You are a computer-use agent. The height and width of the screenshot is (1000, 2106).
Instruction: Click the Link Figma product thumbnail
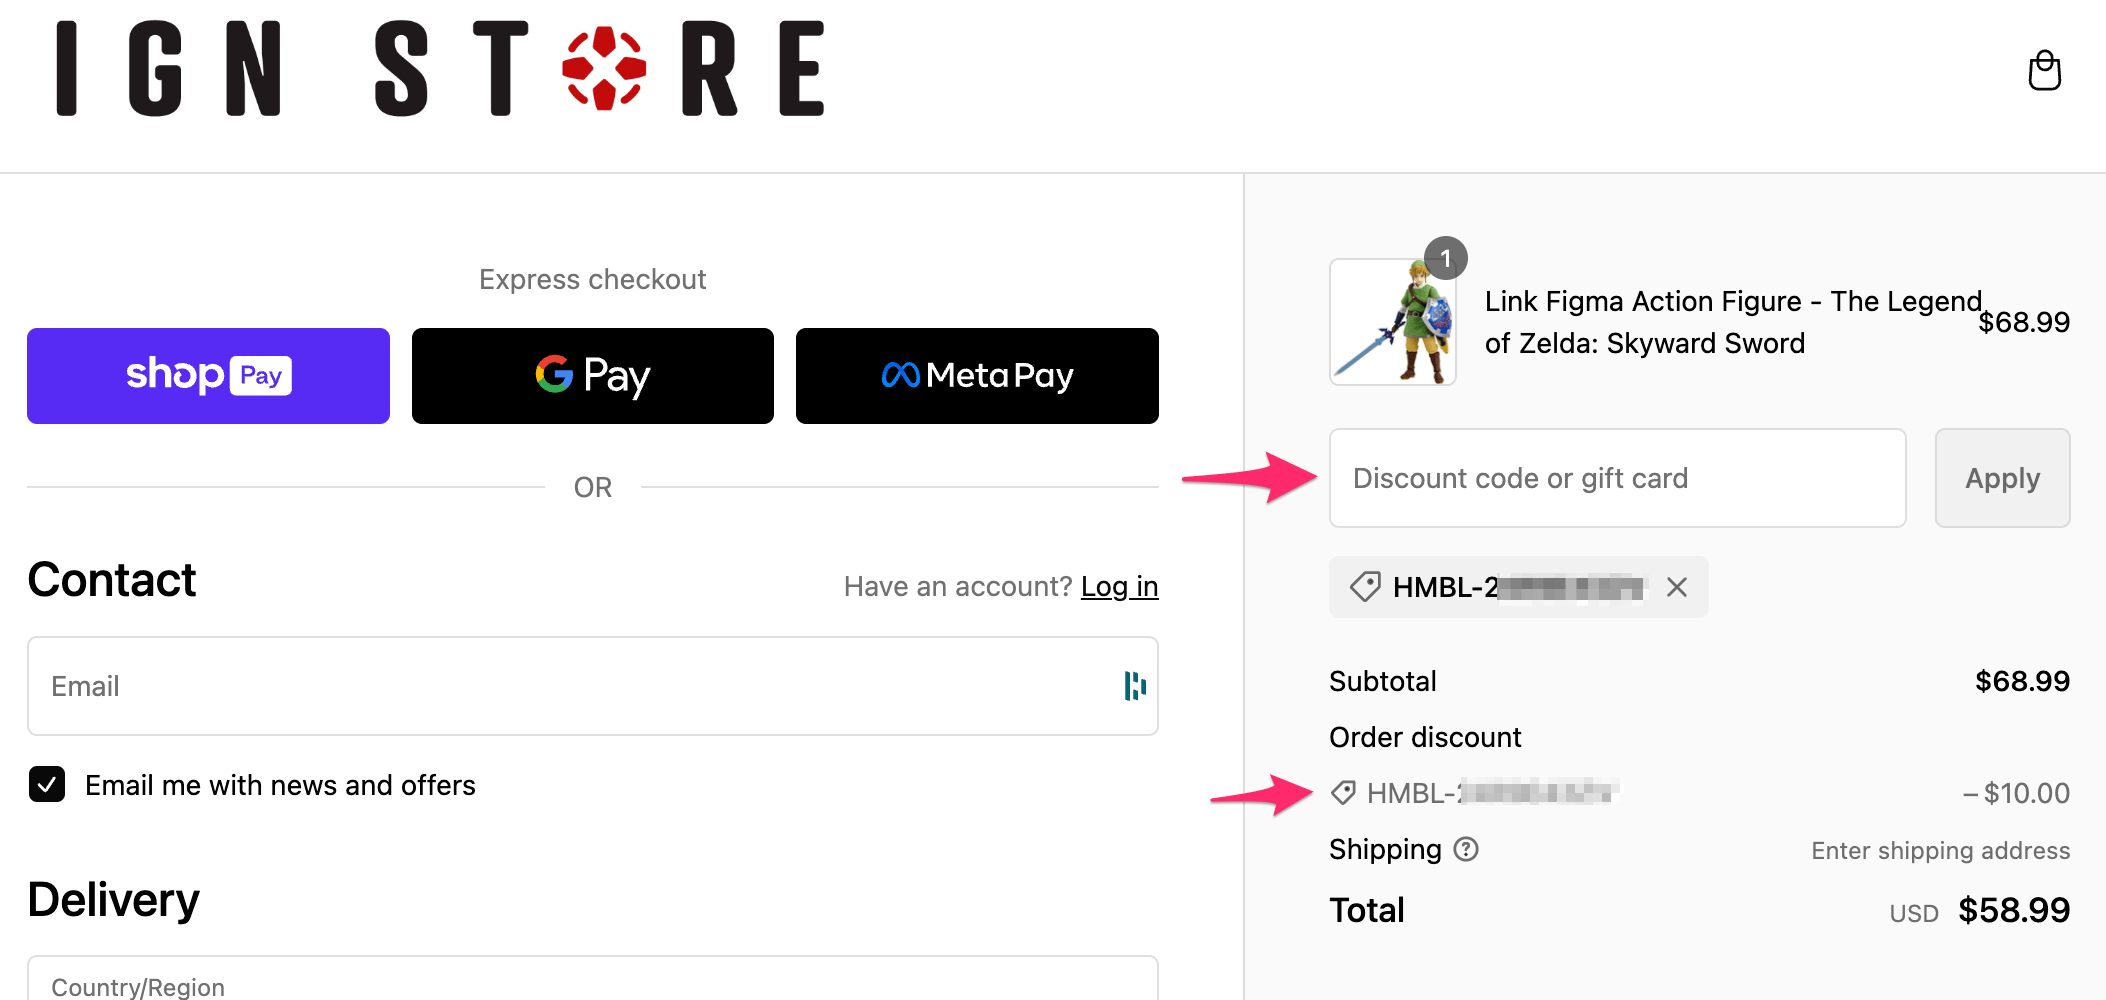pyautogui.click(x=1393, y=322)
